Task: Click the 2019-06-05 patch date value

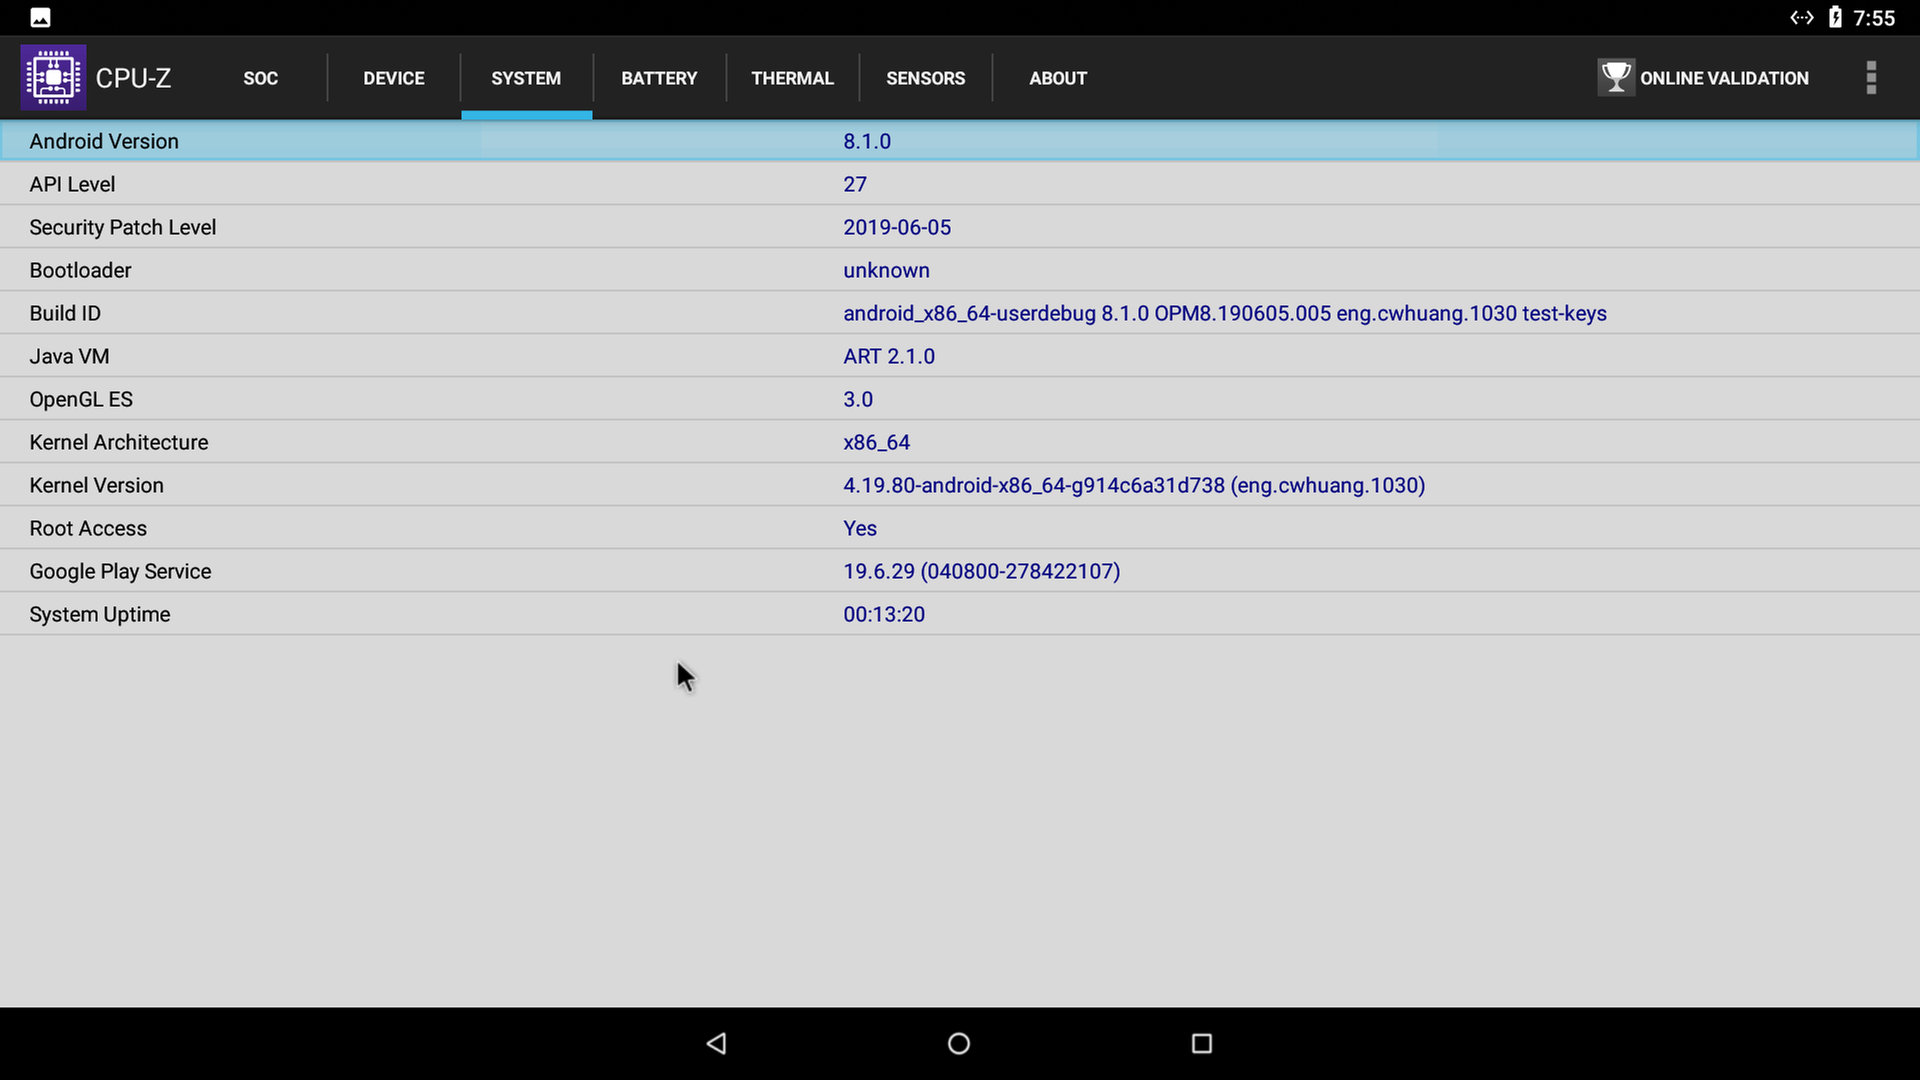Action: (897, 227)
